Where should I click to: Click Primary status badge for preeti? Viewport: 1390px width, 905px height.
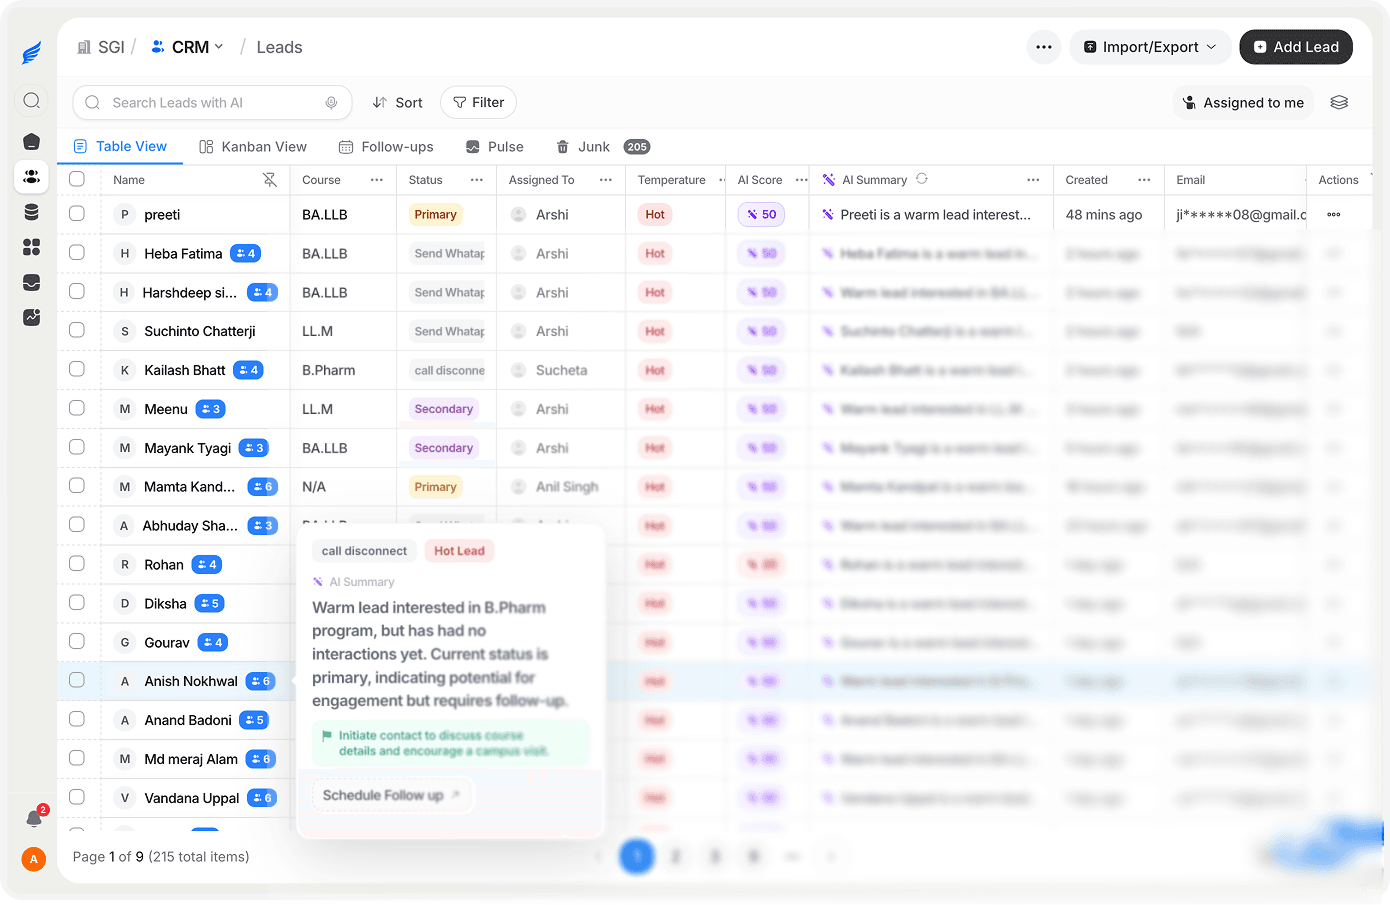(435, 214)
